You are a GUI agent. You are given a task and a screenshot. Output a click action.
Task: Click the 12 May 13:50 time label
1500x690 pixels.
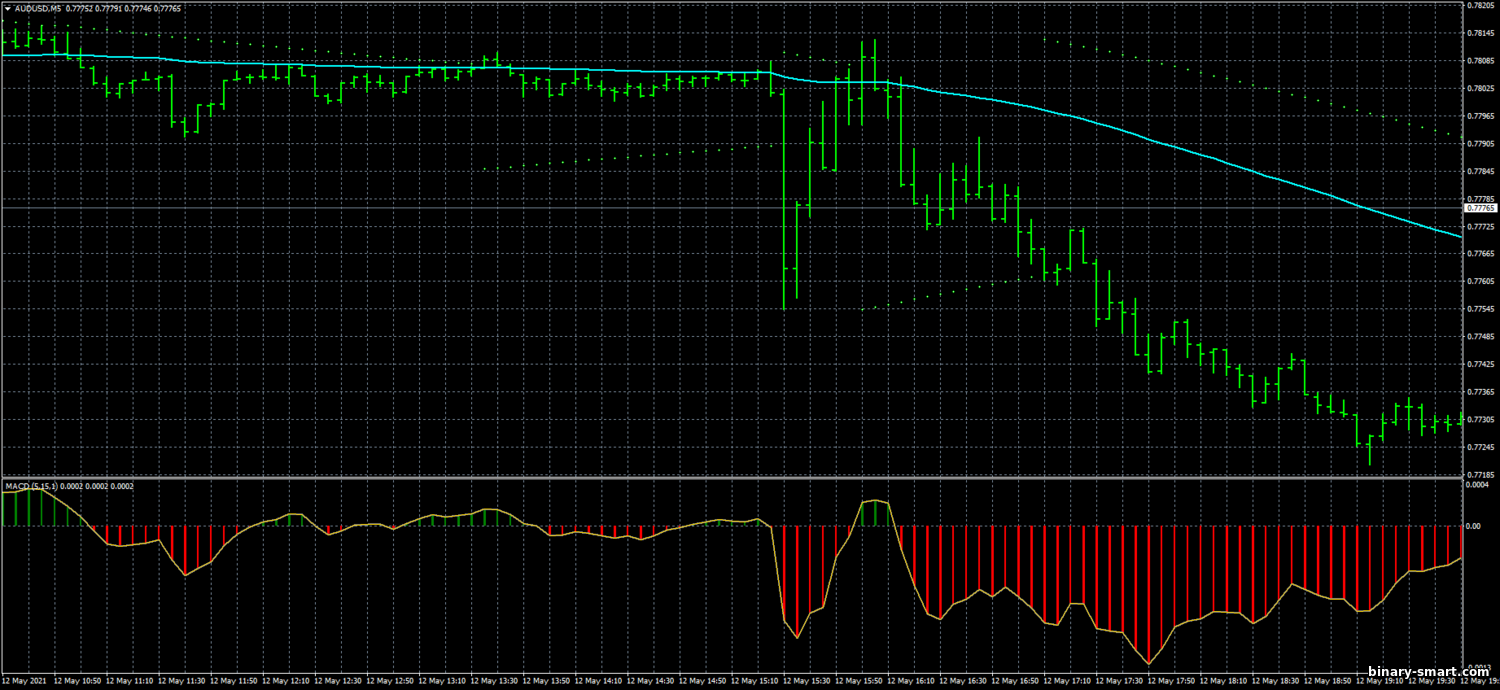pyautogui.click(x=548, y=681)
